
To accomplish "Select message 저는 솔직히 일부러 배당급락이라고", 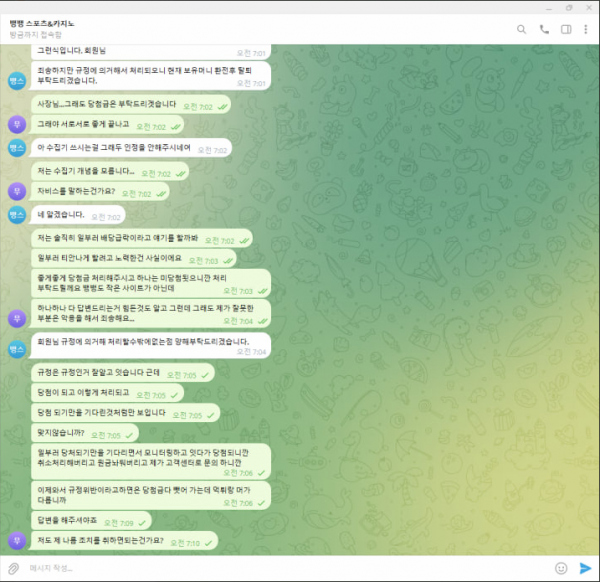I will point(142,238).
